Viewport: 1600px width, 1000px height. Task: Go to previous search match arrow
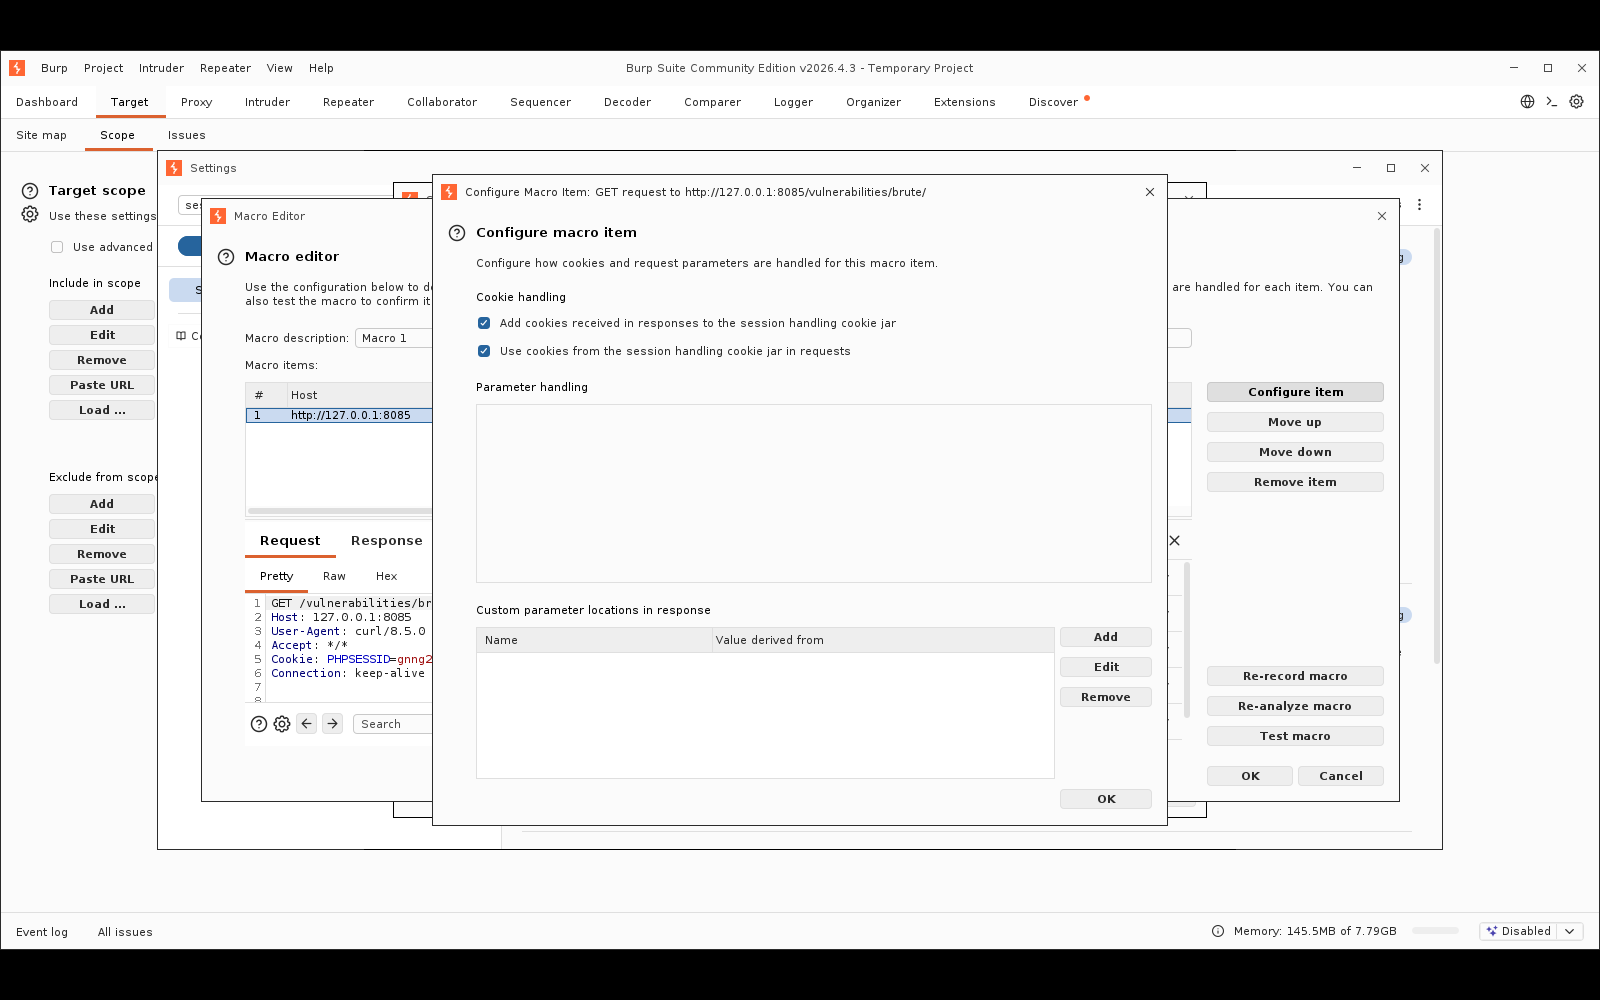307,723
